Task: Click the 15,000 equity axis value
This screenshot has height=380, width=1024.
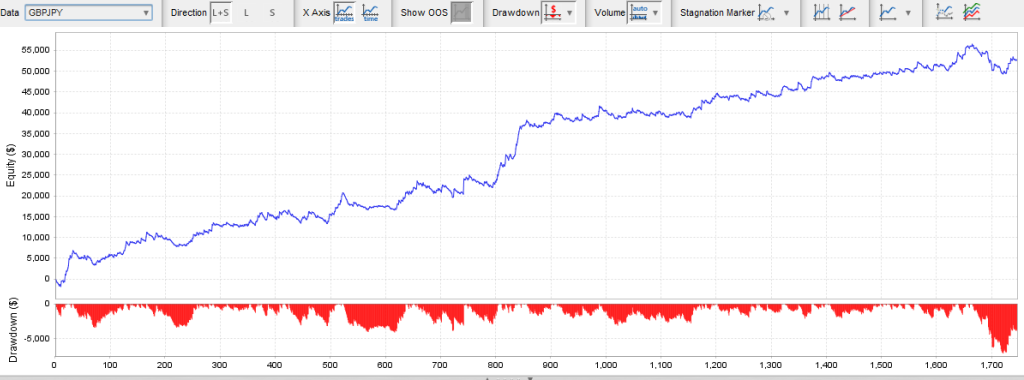Action: 37,217
